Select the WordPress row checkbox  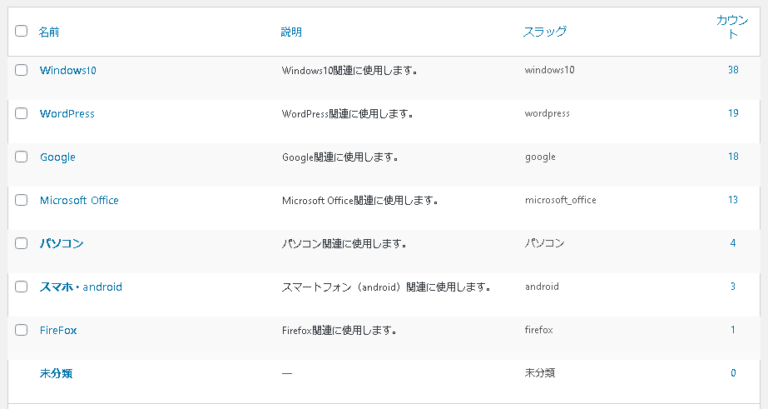[x=21, y=113]
